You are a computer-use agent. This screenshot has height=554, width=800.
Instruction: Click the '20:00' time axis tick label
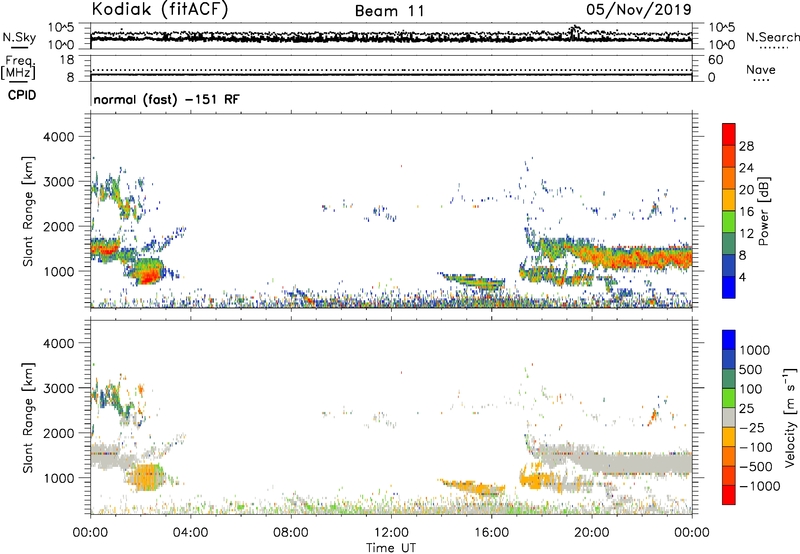tap(592, 533)
